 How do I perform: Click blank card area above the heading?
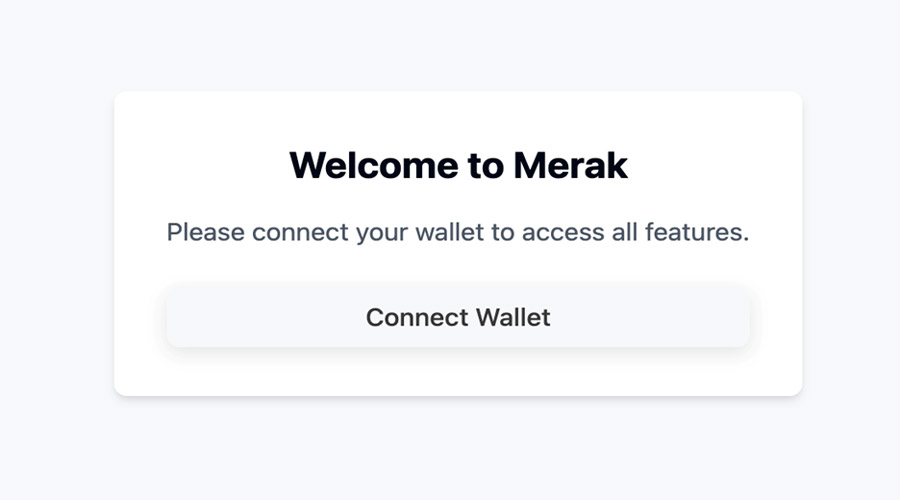click(x=458, y=118)
